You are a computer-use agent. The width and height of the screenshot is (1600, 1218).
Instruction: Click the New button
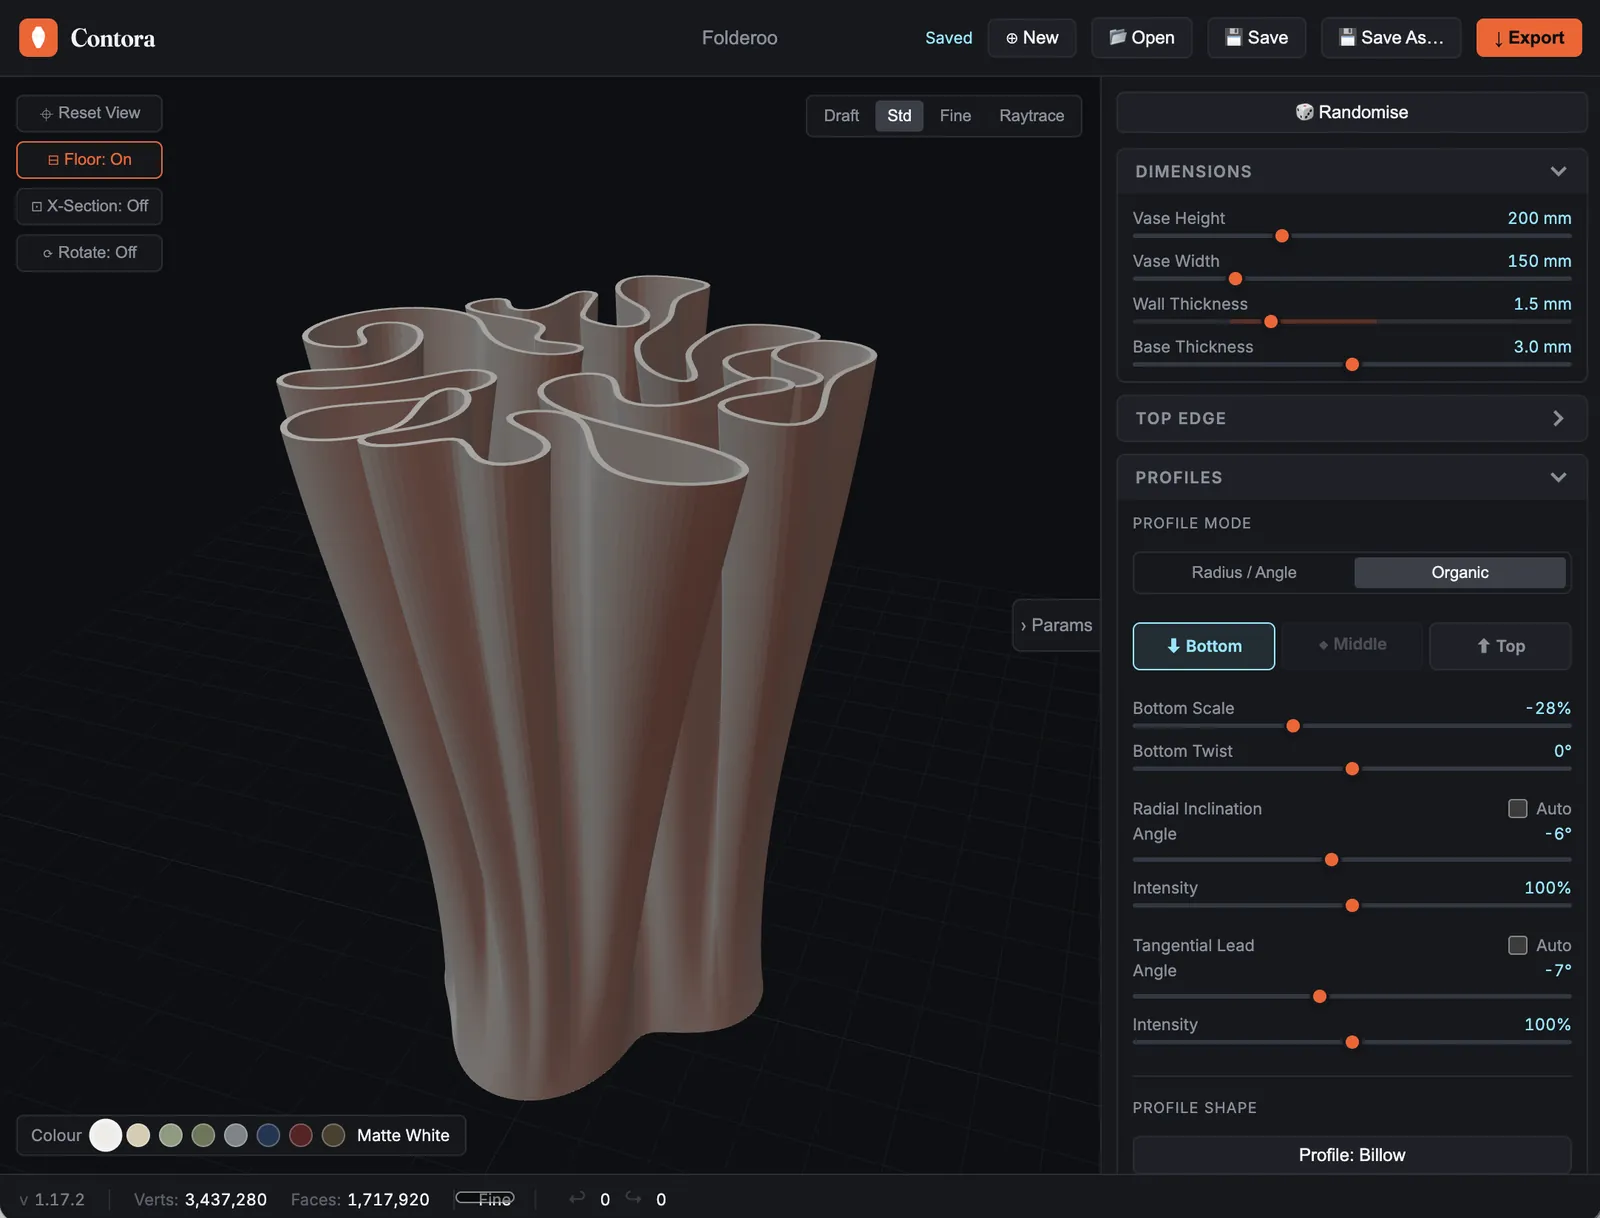pyautogui.click(x=1032, y=38)
